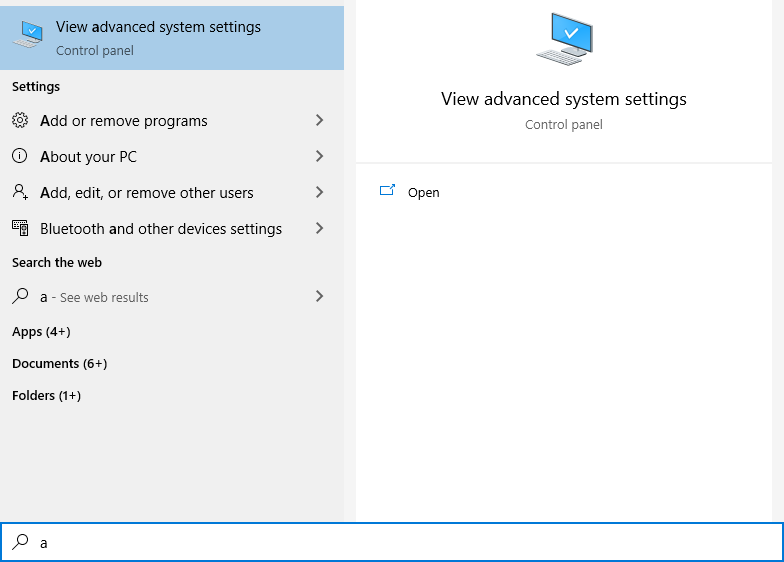Screen dimensions: 784x562
Task: Open the Bluetooth and other devices settings result
Action: pos(161,229)
